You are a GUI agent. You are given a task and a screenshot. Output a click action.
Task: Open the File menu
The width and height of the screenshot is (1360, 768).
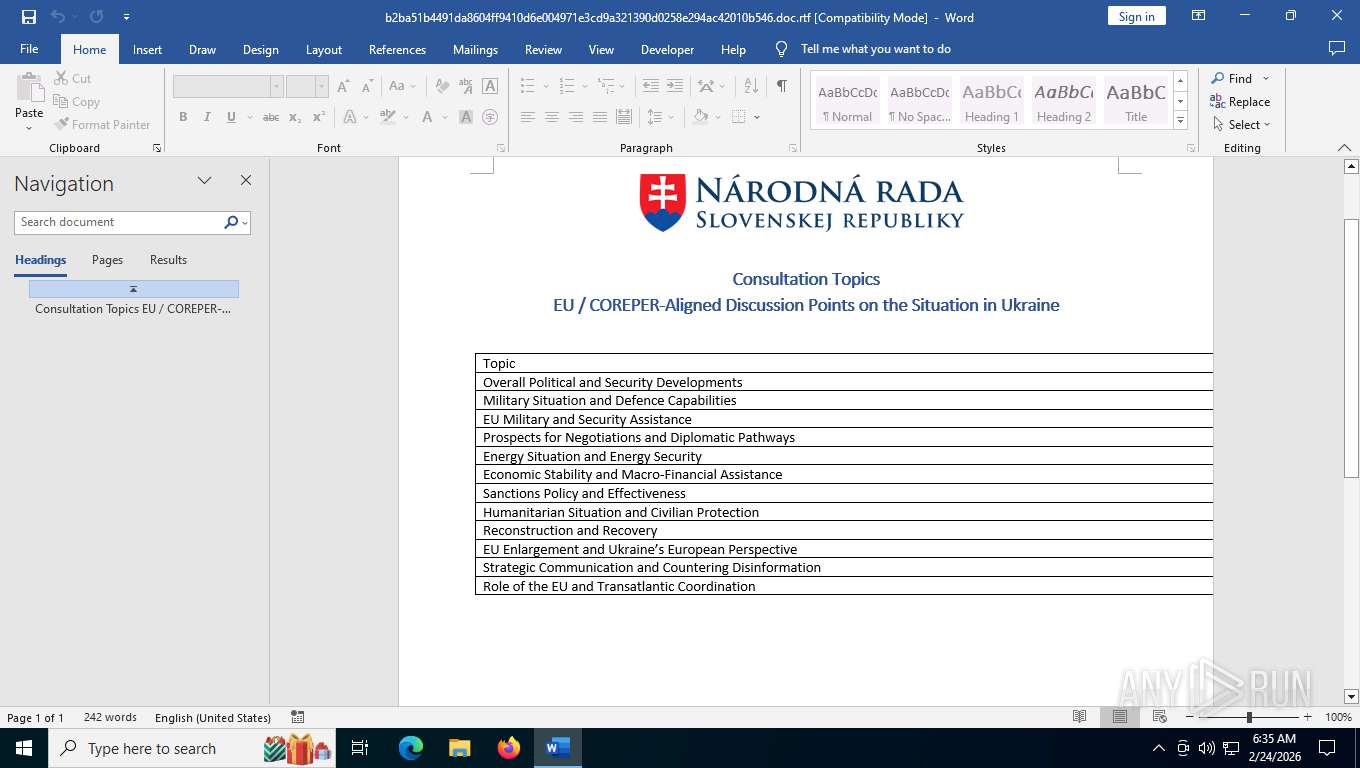point(29,49)
